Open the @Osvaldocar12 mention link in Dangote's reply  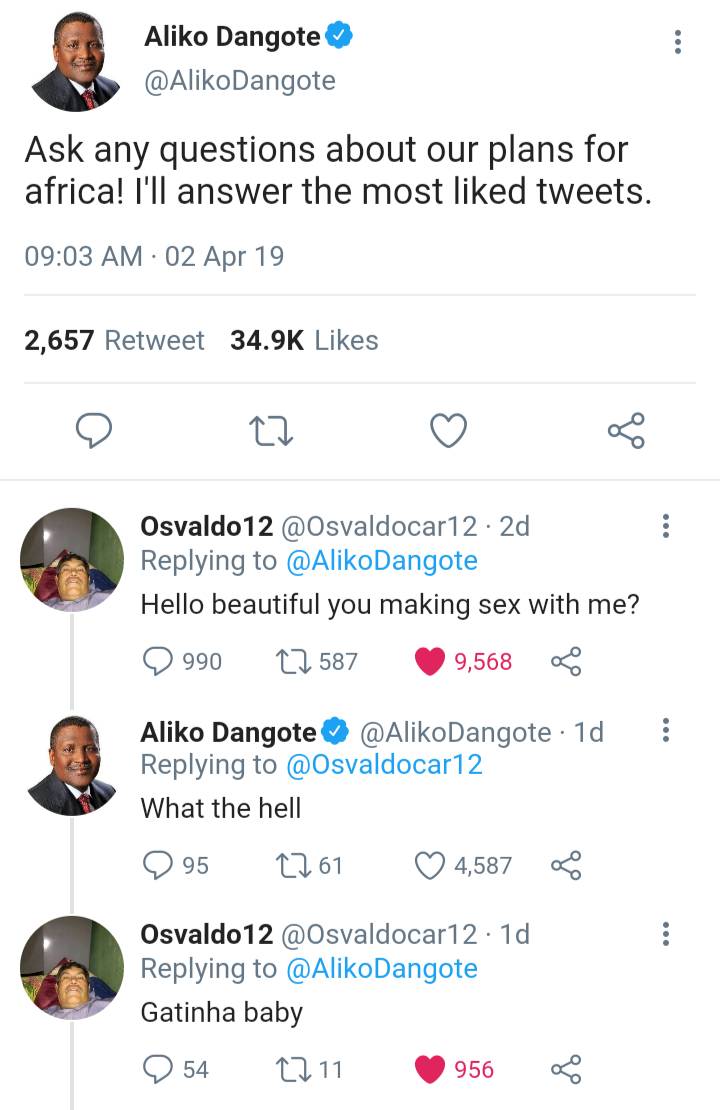click(x=384, y=765)
